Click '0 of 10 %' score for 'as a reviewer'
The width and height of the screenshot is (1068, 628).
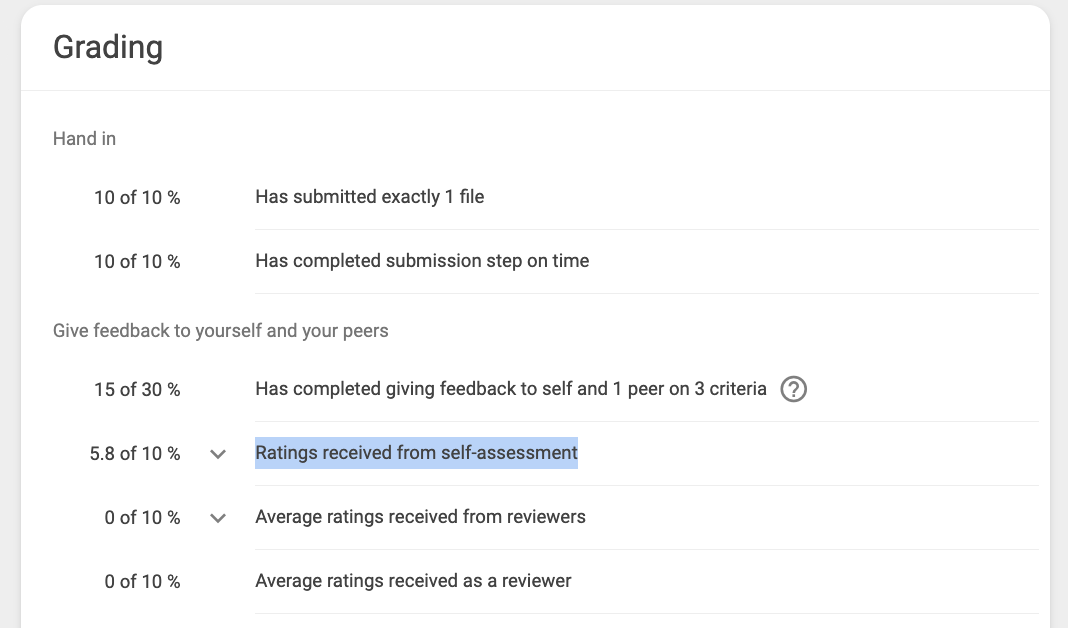coord(142,582)
